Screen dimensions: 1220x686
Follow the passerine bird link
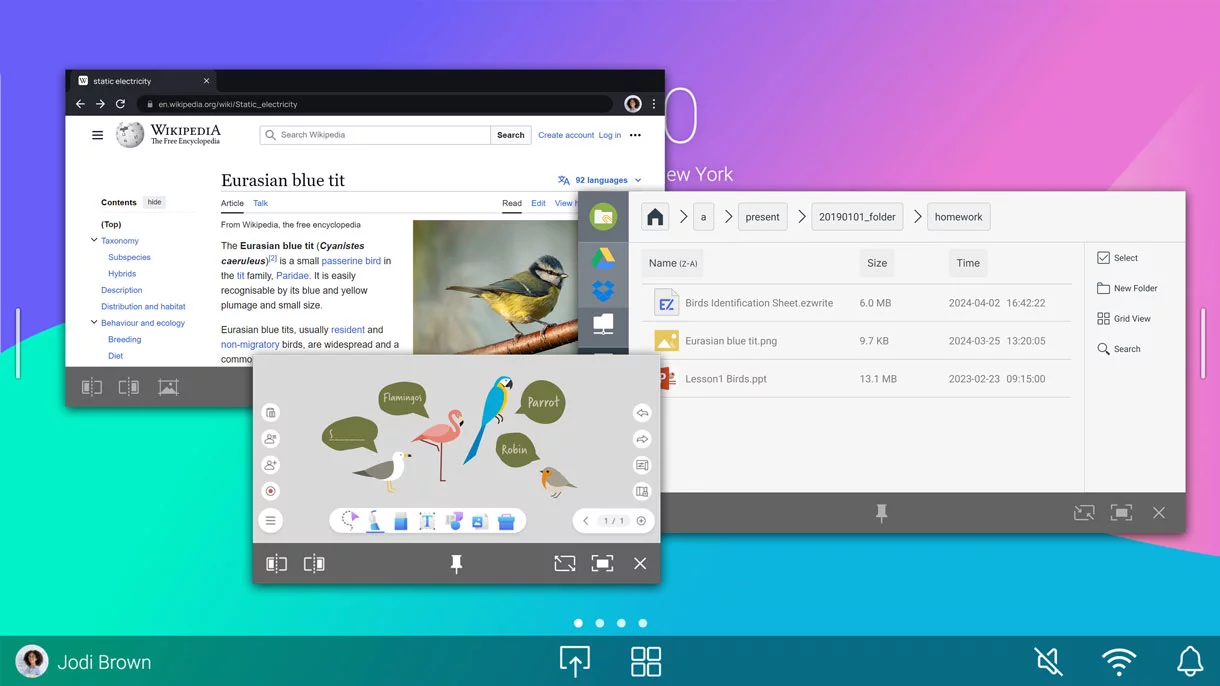[x=351, y=261]
